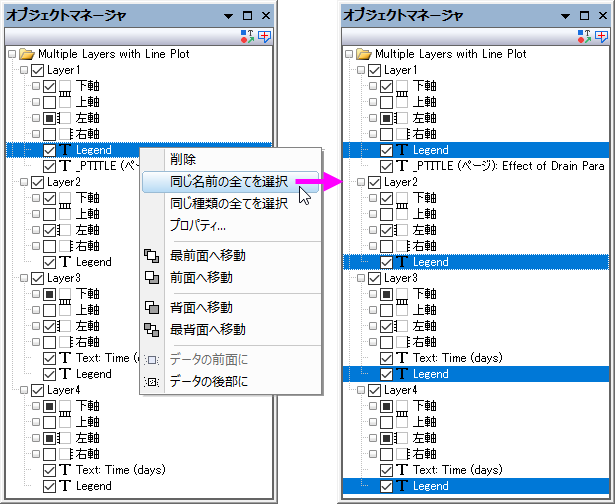This screenshot has height=504, width=615.
Task: Collapse Layer2 node in right panel
Action: 361,182
